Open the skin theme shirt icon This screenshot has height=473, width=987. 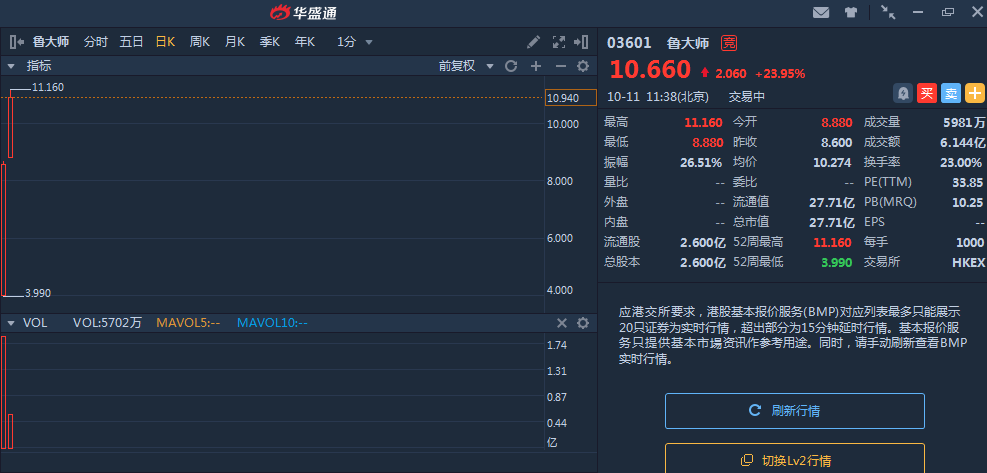click(851, 12)
